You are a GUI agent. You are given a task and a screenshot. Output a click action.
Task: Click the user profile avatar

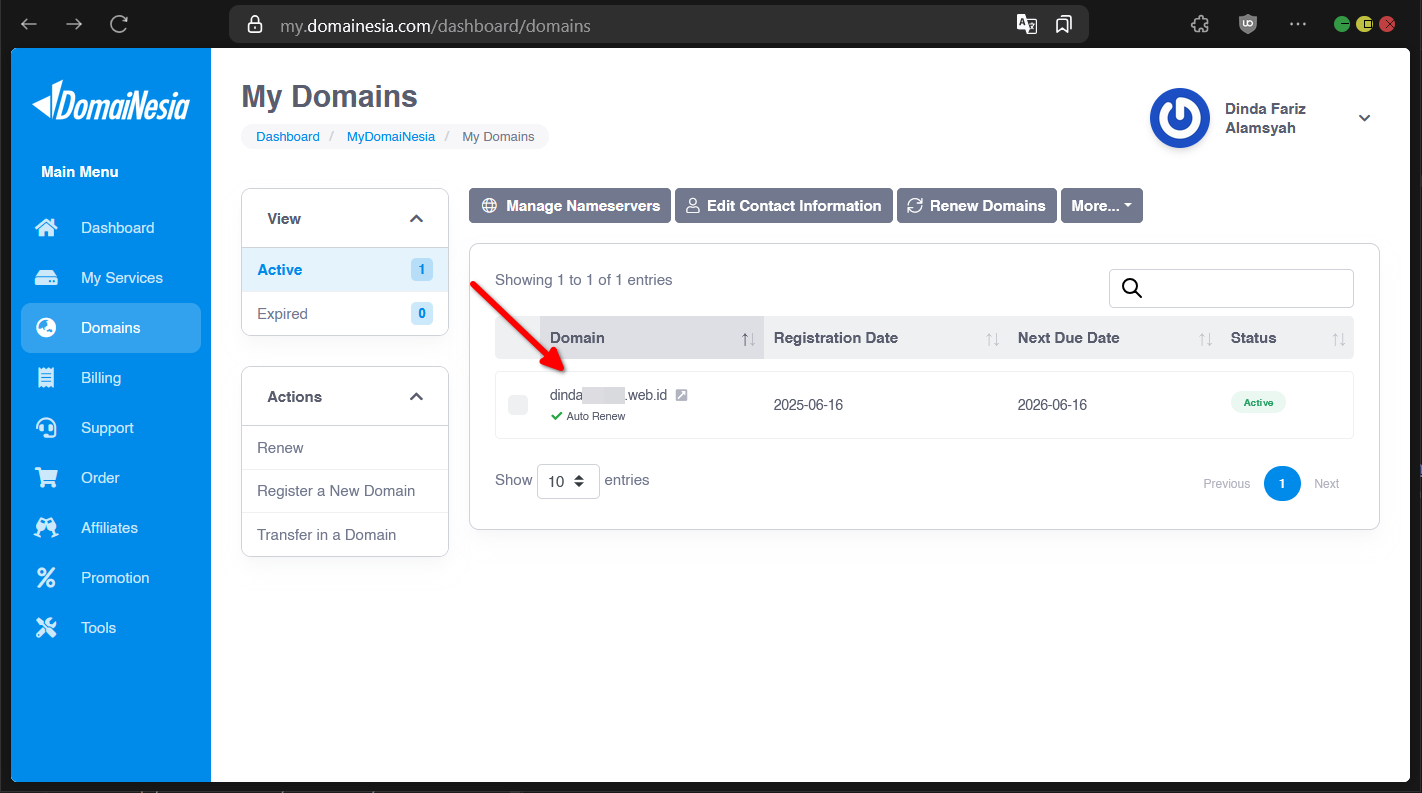[1180, 118]
